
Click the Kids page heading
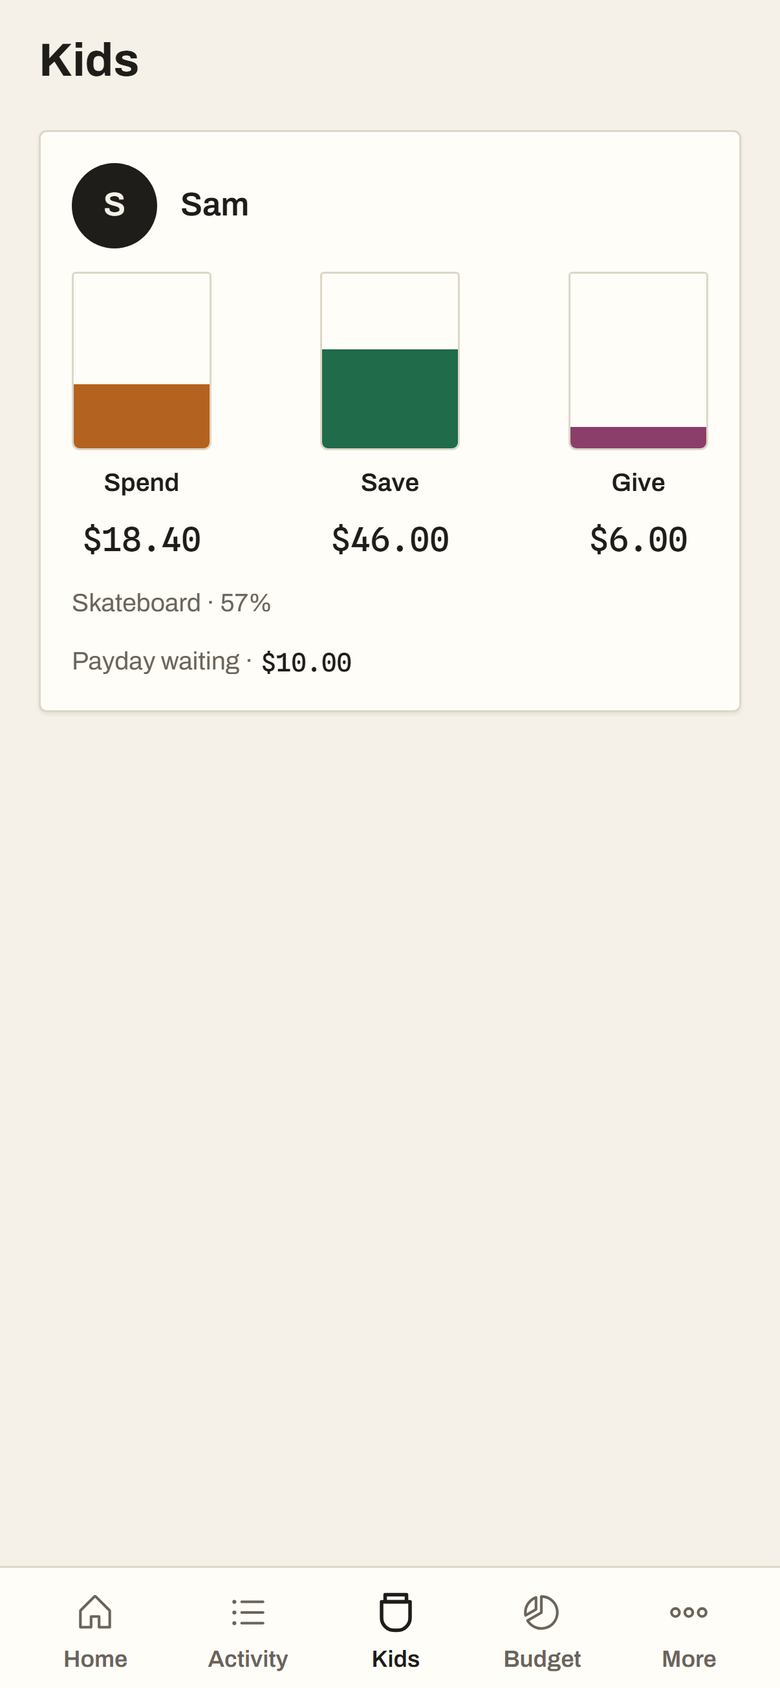(x=89, y=60)
